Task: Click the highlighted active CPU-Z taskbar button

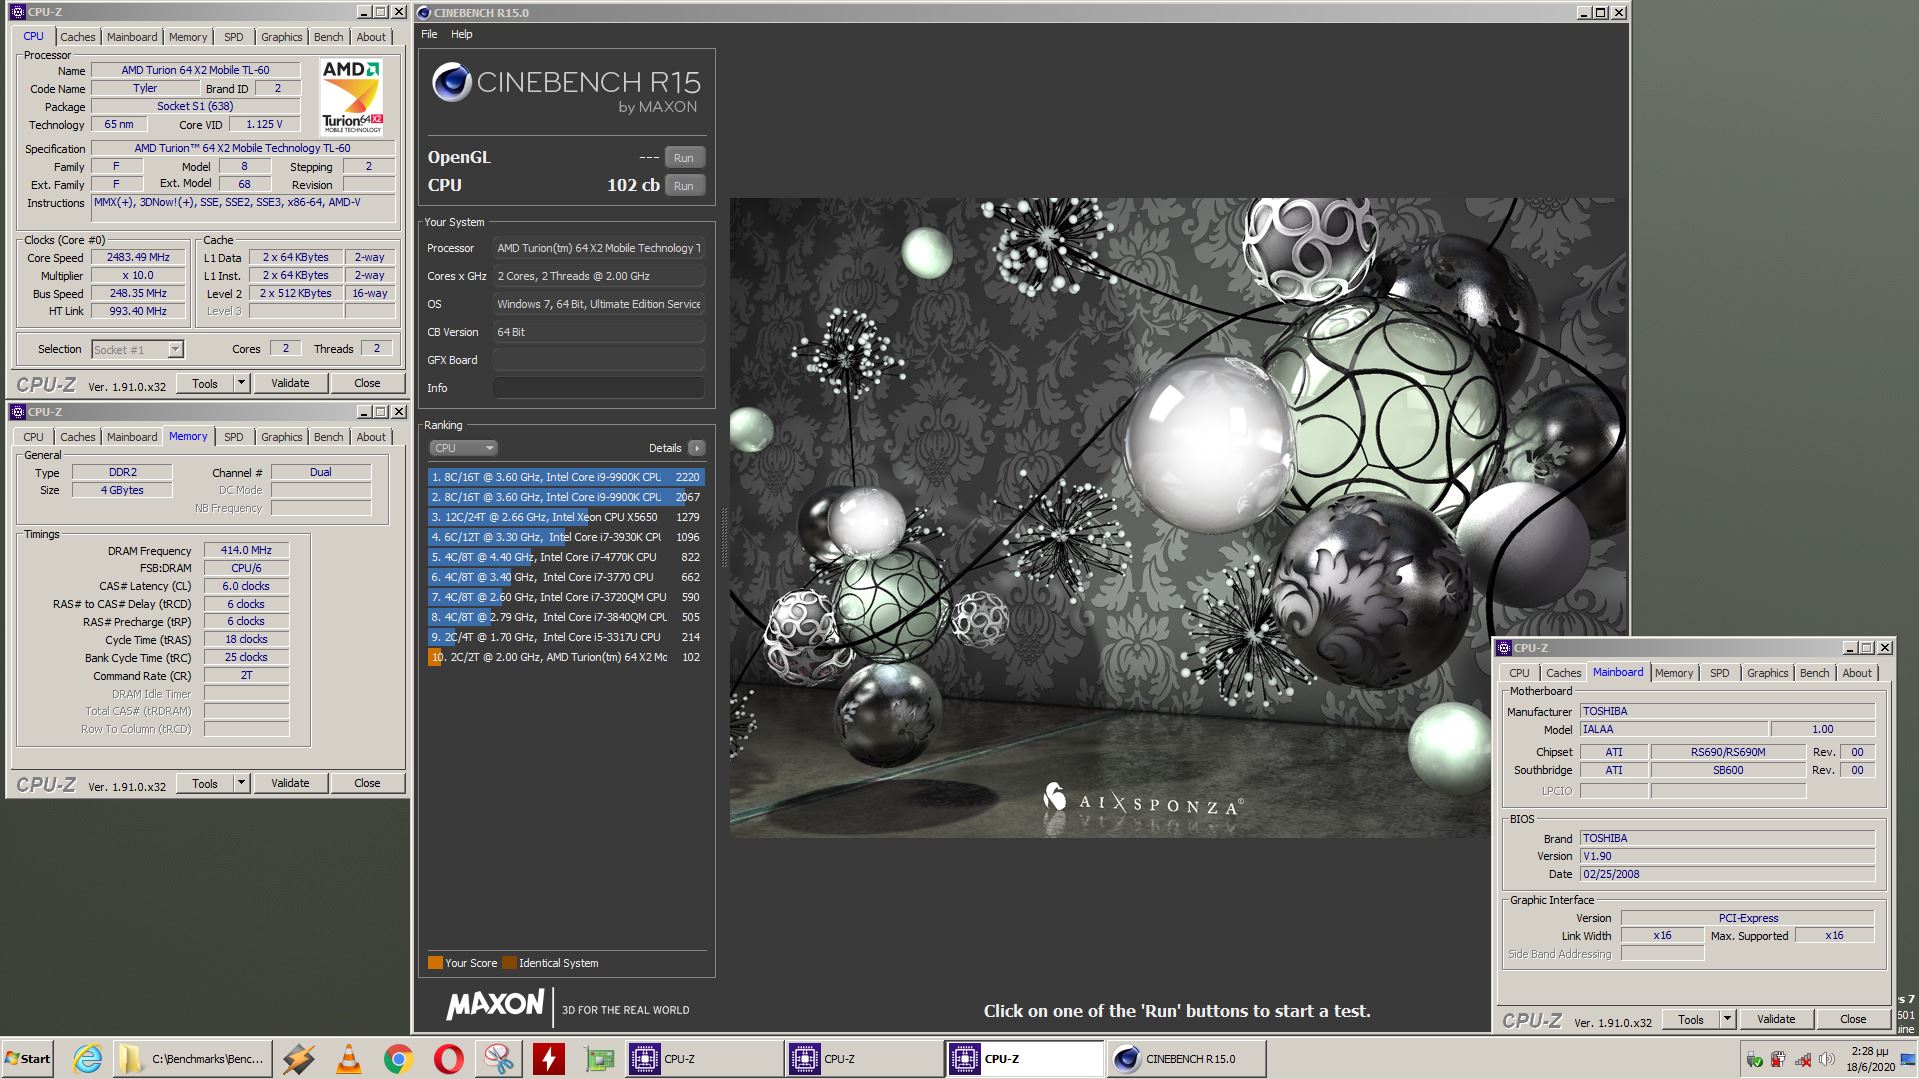Action: point(1025,1059)
